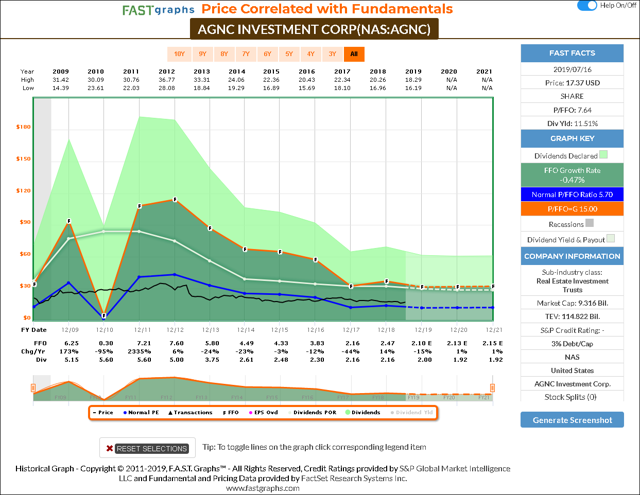Click the 2012 FFO marker on chart
640x495 pixels.
click(175, 200)
